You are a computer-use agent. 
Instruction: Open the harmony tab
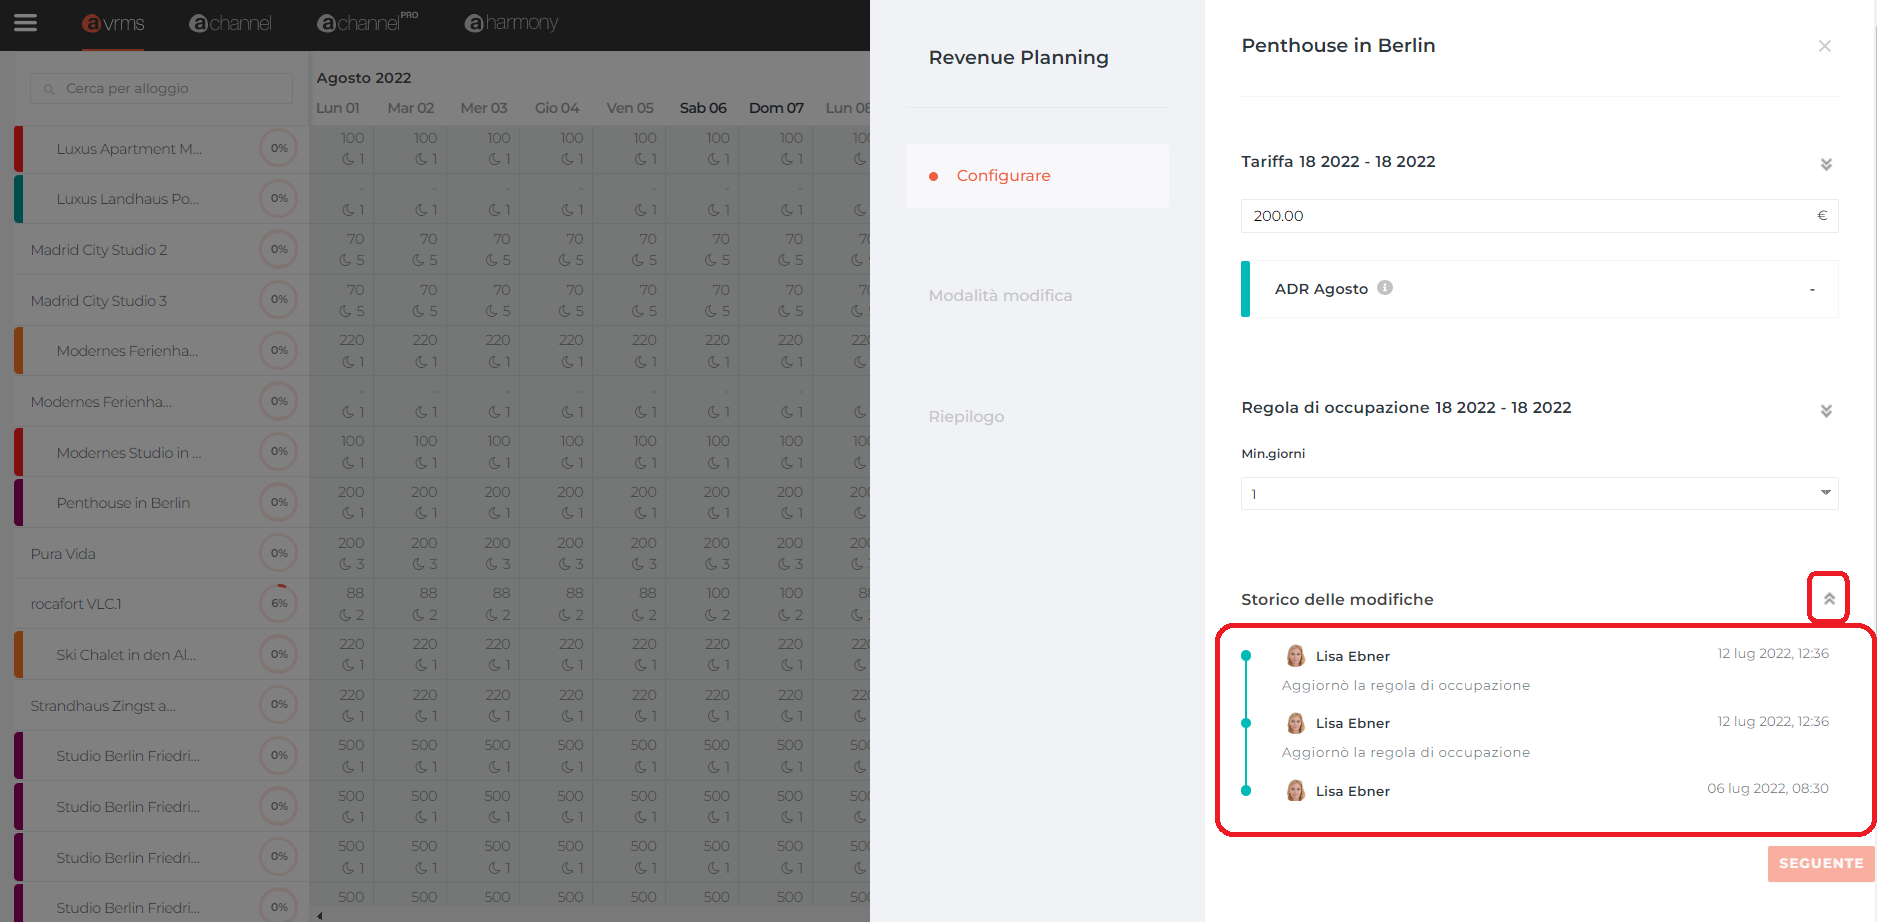[511, 23]
